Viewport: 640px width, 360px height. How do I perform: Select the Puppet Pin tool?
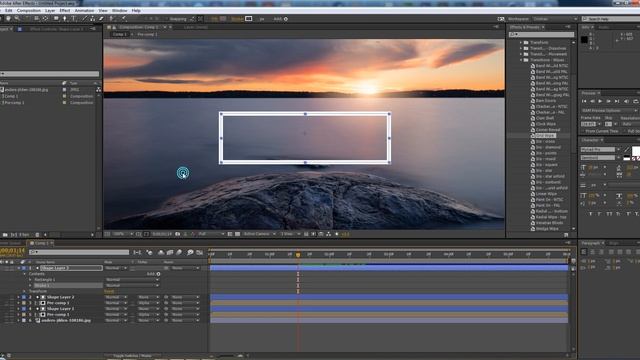(124, 19)
